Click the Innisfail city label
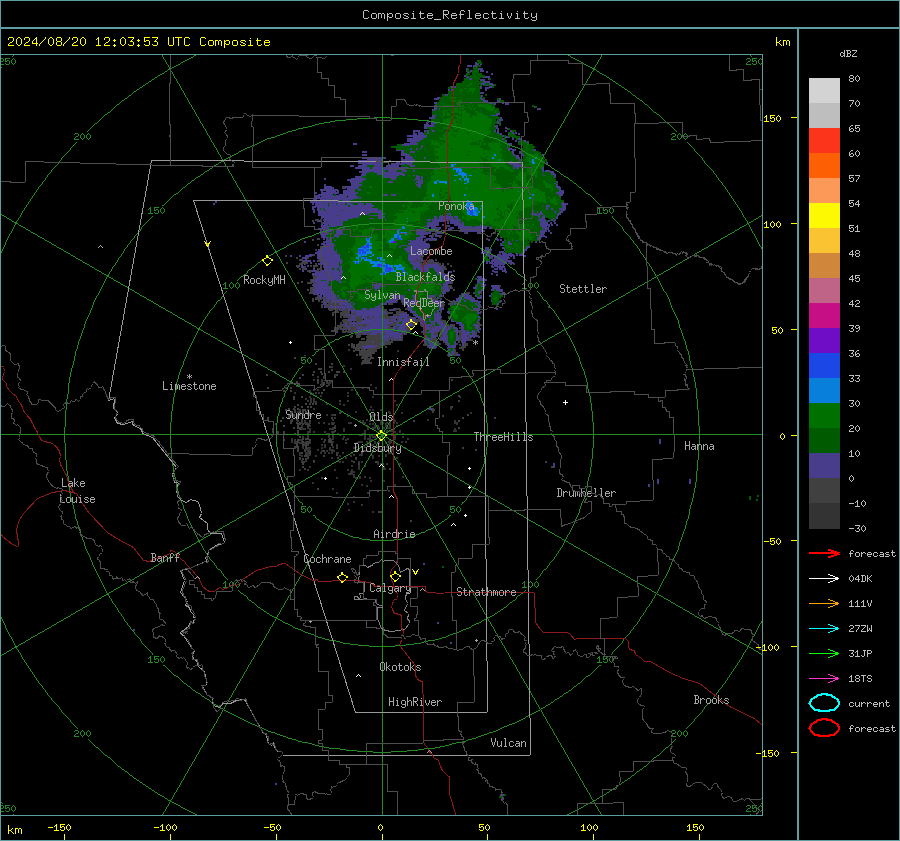Viewport: 900px width, 841px height. coord(403,362)
